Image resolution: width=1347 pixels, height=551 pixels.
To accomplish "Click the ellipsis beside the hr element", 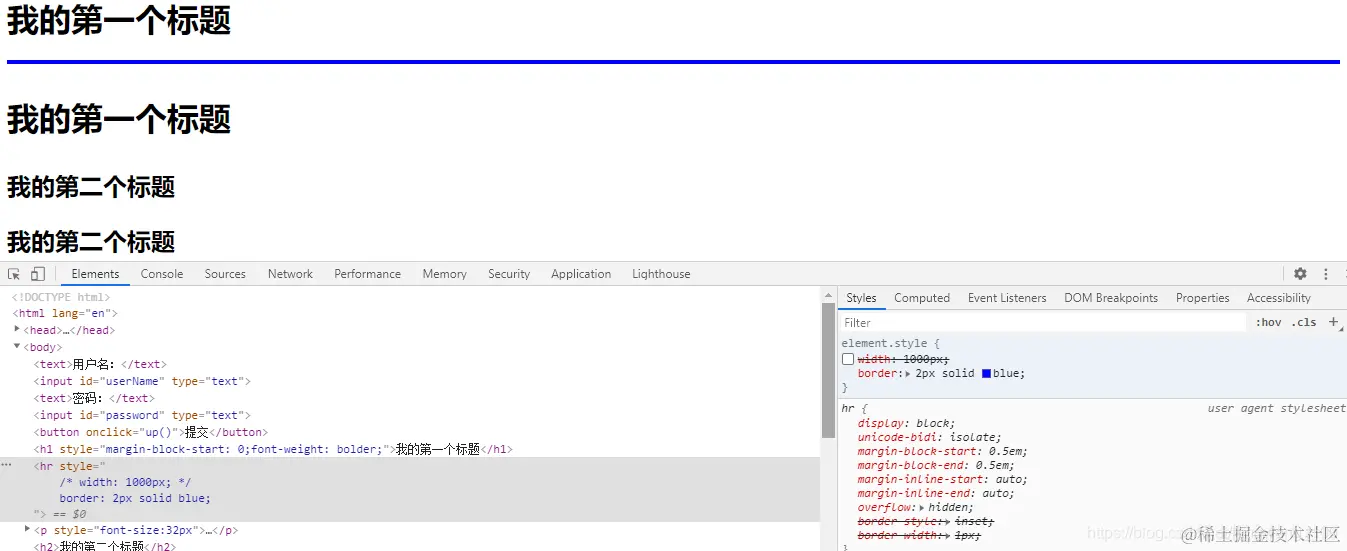I will tap(6, 465).
